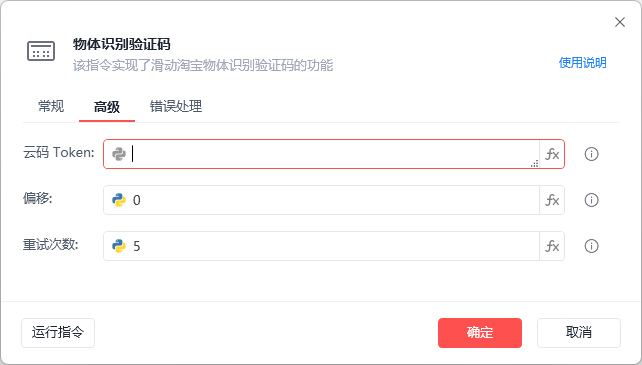Toggle Python mode icon in 云码 Token field
The image size is (642, 365).
[x=119, y=154]
